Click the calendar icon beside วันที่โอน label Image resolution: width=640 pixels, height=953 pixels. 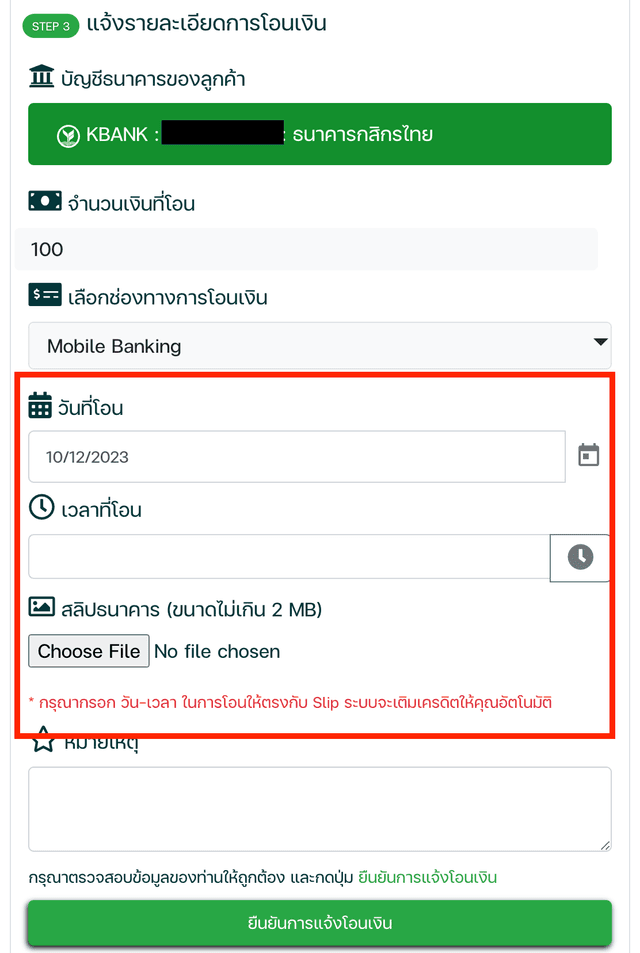pos(40,405)
